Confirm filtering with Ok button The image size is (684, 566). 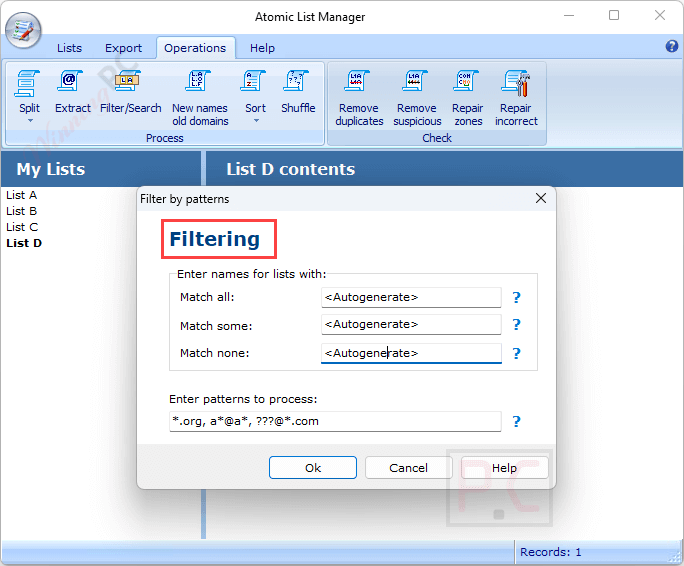click(313, 468)
